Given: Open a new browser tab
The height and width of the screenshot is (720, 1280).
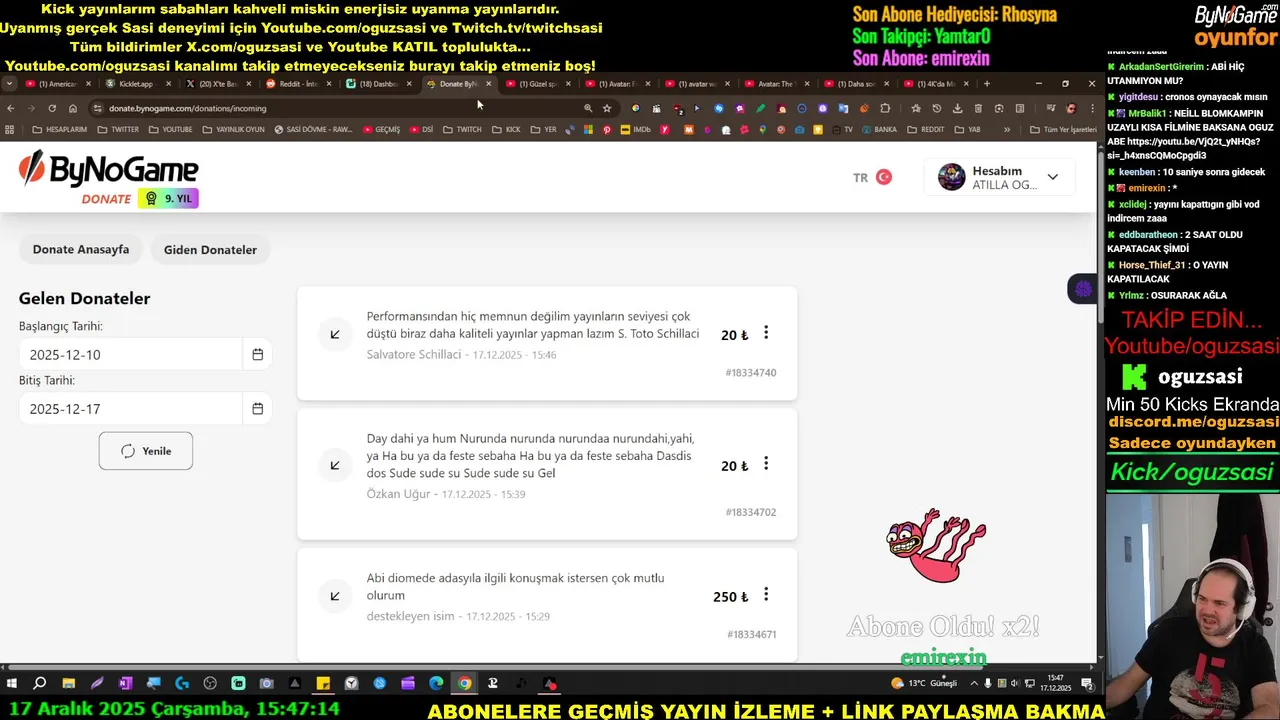Looking at the screenshot, I should (987, 84).
